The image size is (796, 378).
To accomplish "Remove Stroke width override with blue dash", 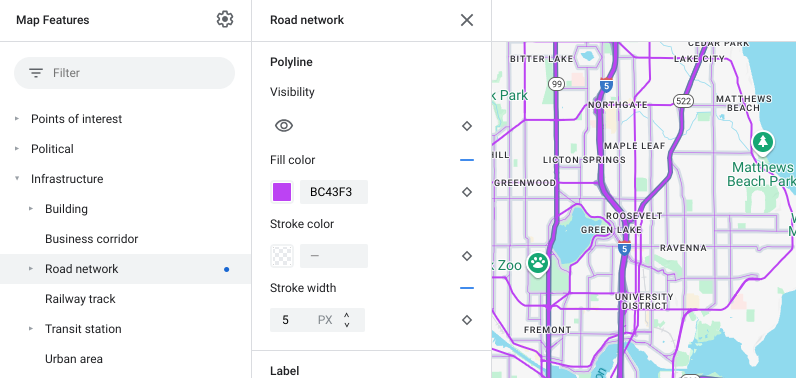I will point(467,288).
